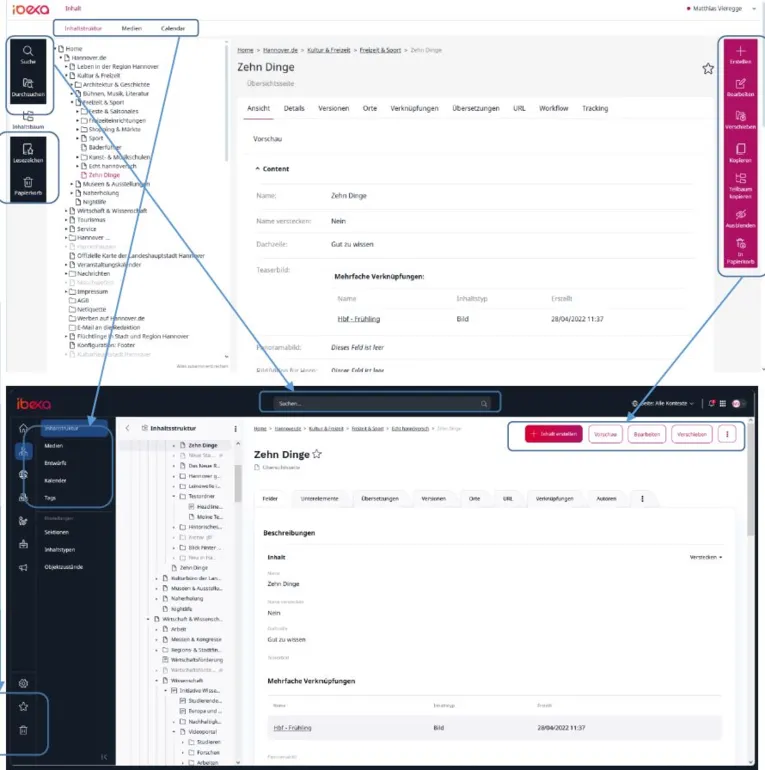
Task: Toggle favorite star beside upper Zehn Dinge title
Action: coord(708,69)
